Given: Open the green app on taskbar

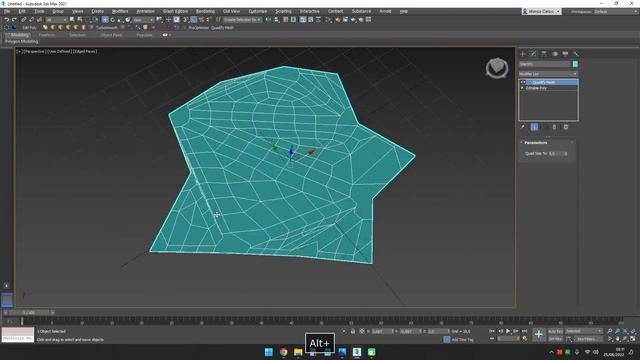Looking at the screenshot, I should (371, 352).
